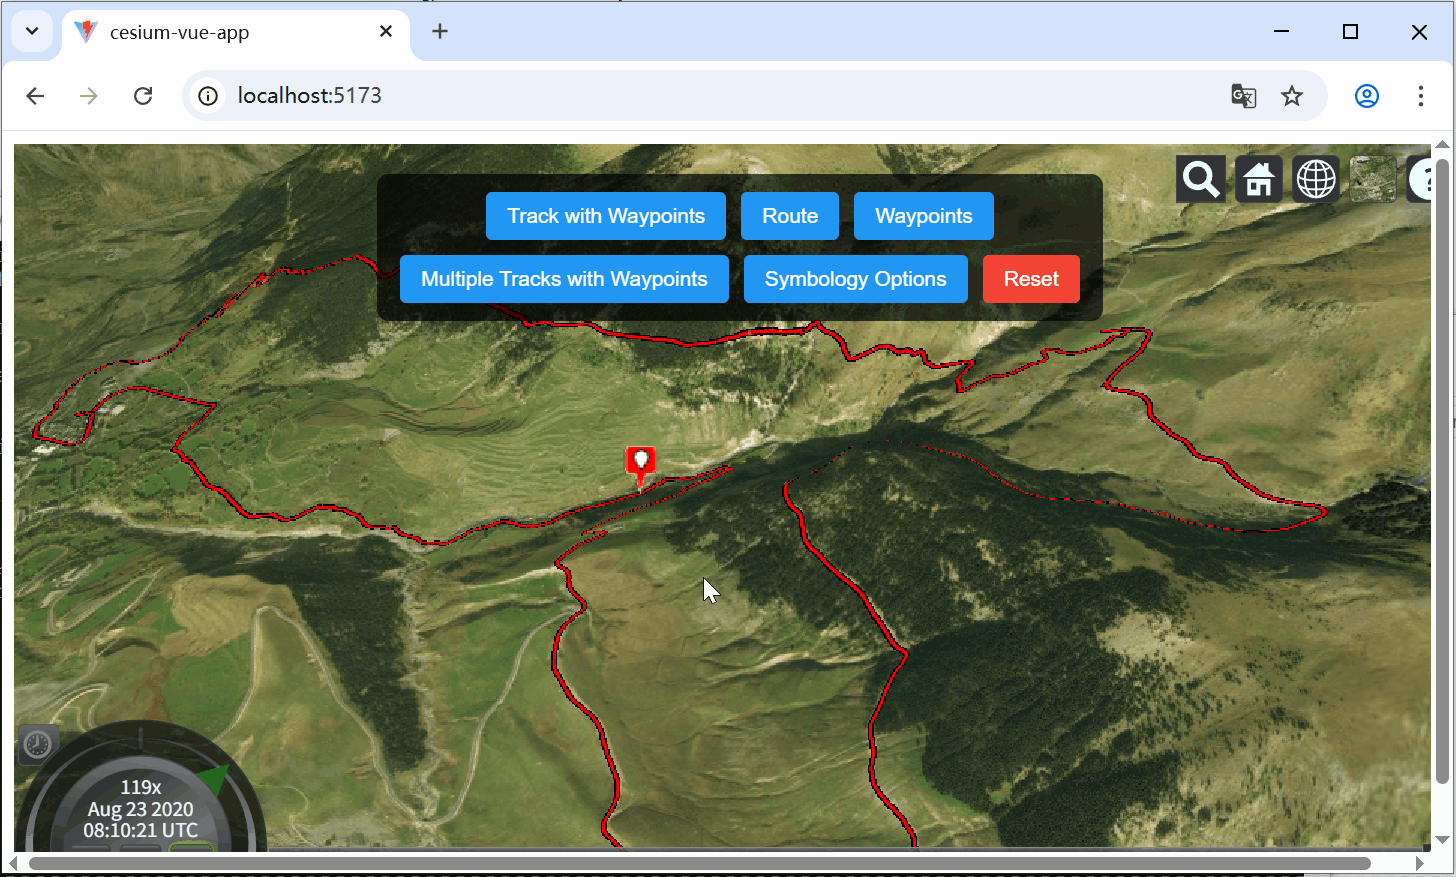Click the browser Forward arrow
This screenshot has width=1456, height=877.
(x=89, y=96)
